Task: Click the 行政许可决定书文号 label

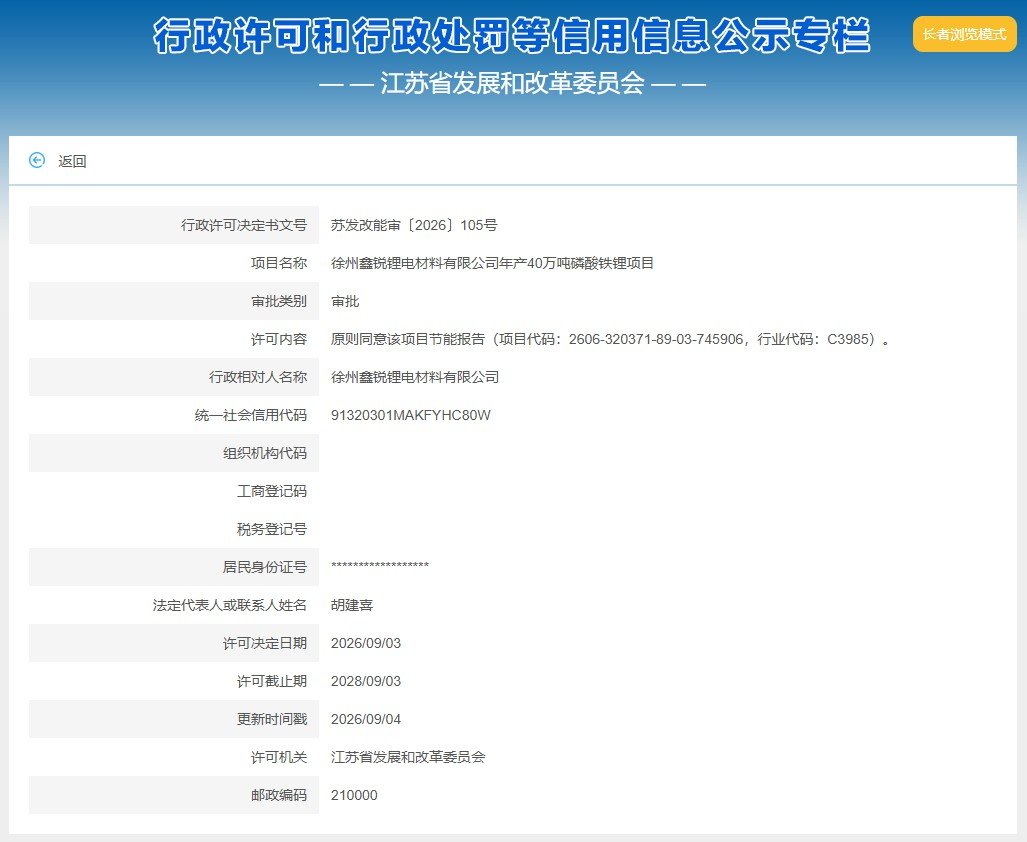Action: pyautogui.click(x=244, y=225)
